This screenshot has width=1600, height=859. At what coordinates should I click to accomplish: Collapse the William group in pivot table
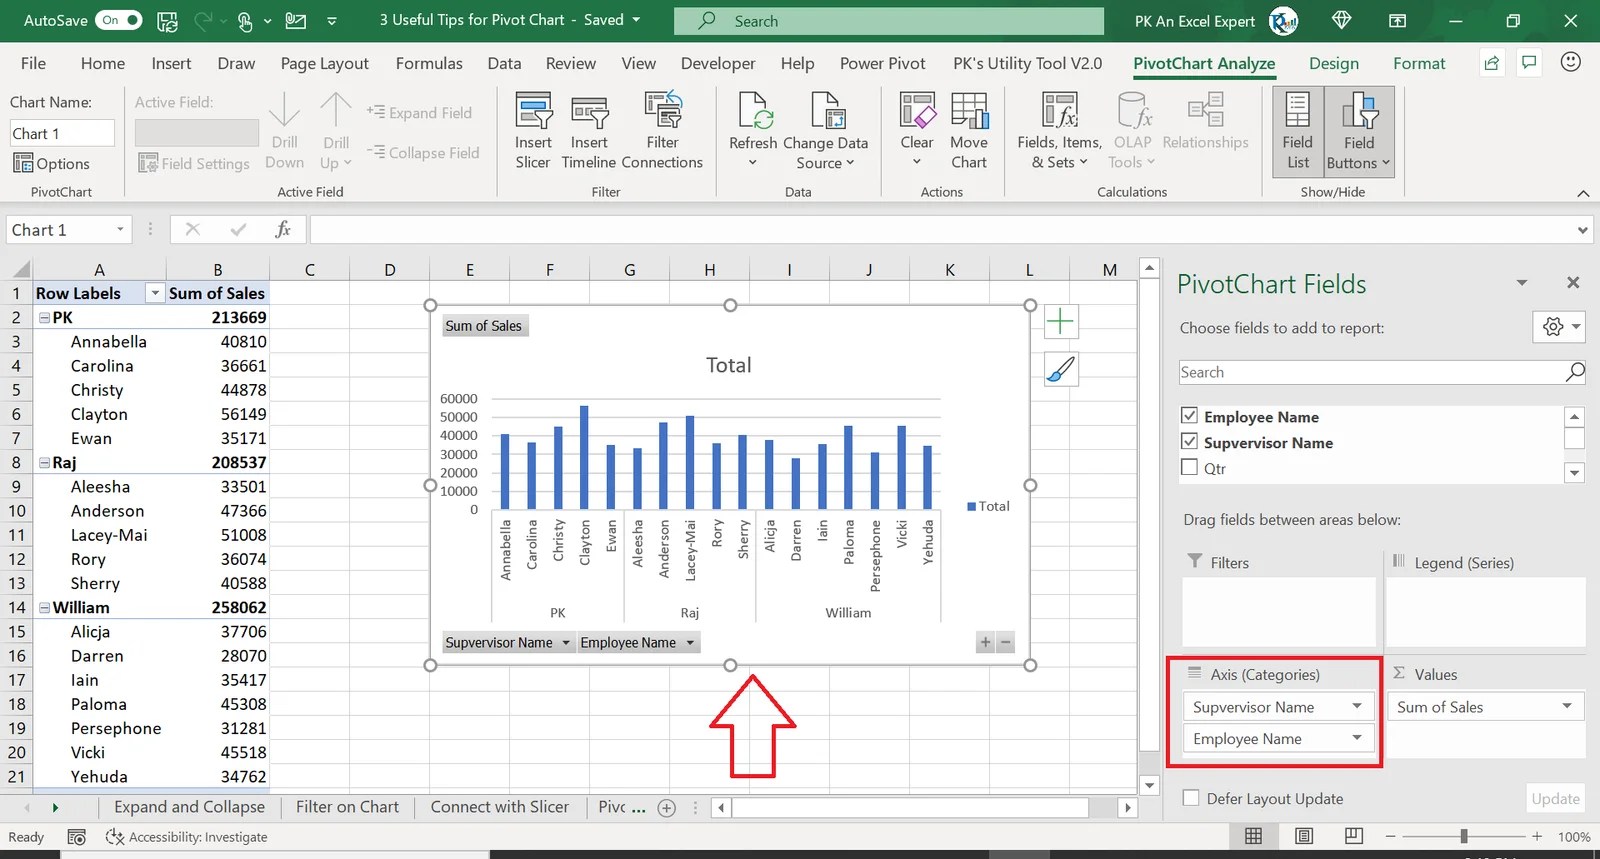click(44, 608)
